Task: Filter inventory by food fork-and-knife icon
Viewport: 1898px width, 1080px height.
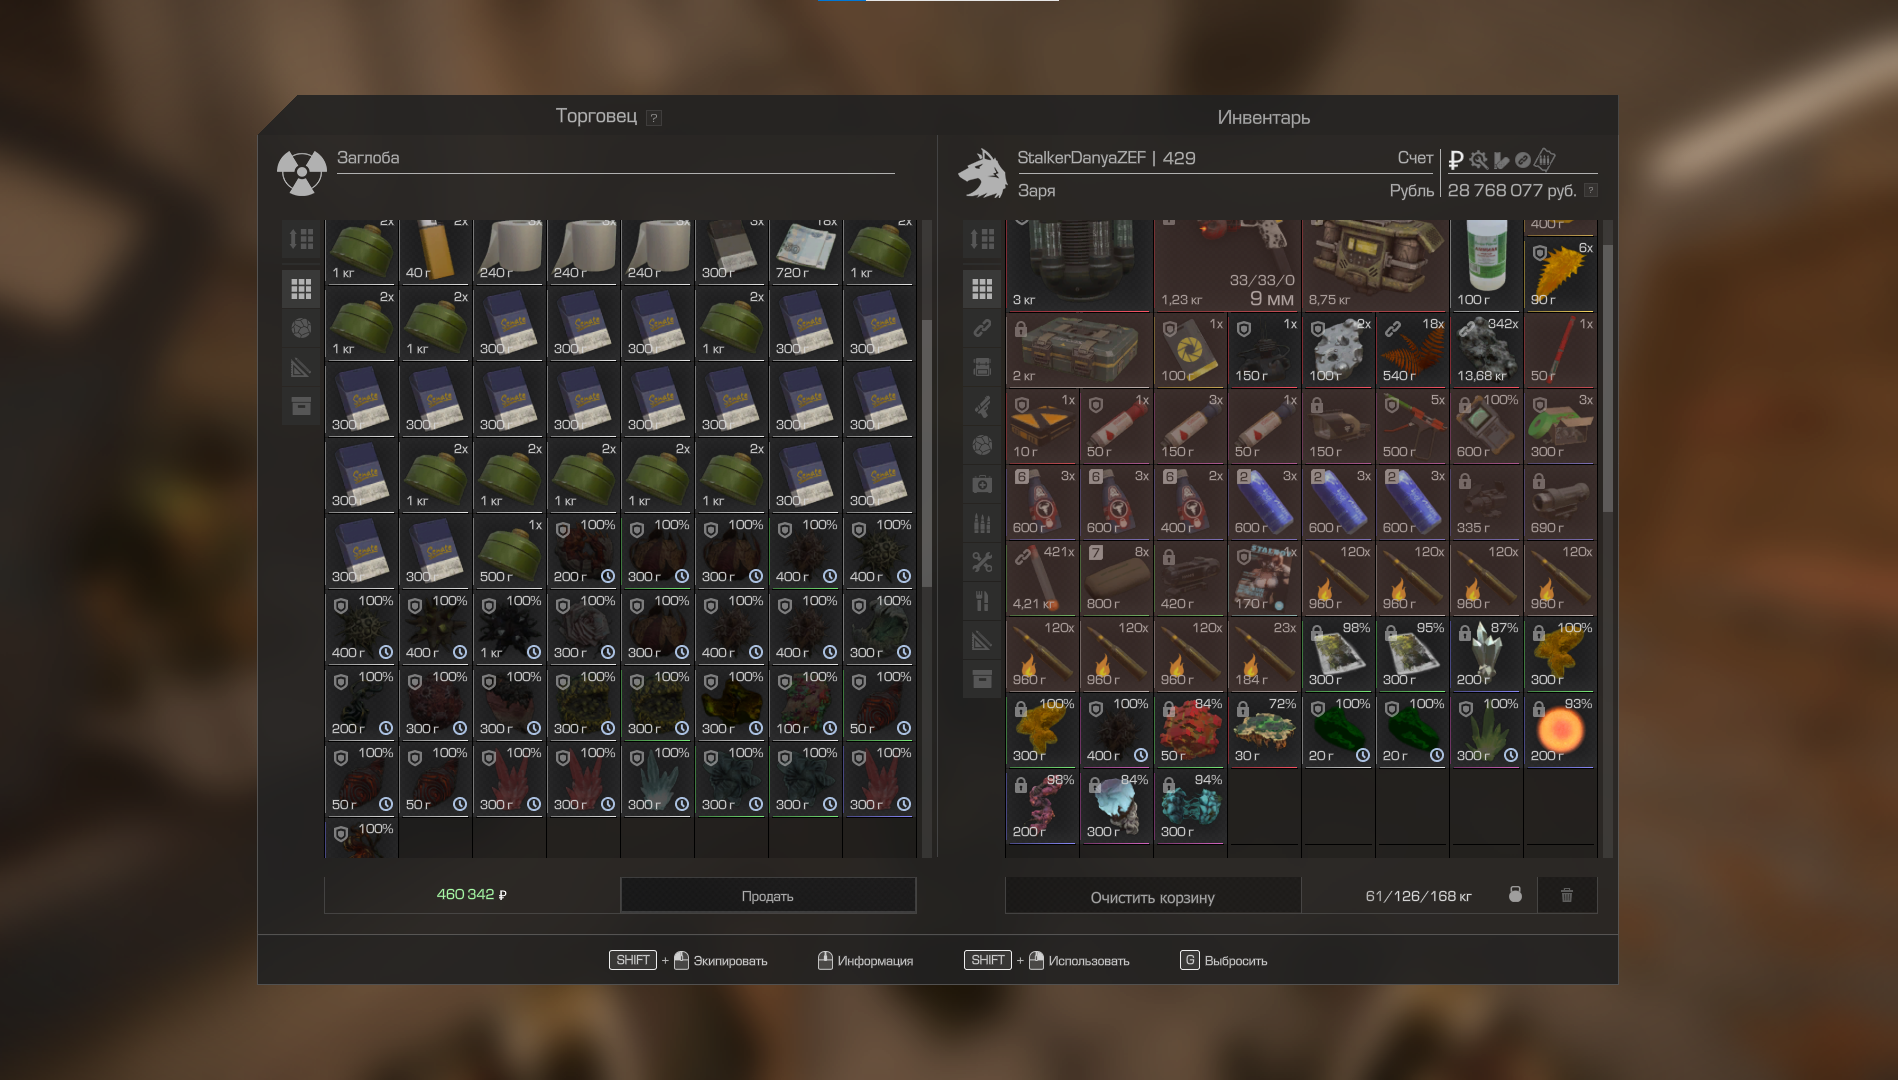Action: pos(983,601)
